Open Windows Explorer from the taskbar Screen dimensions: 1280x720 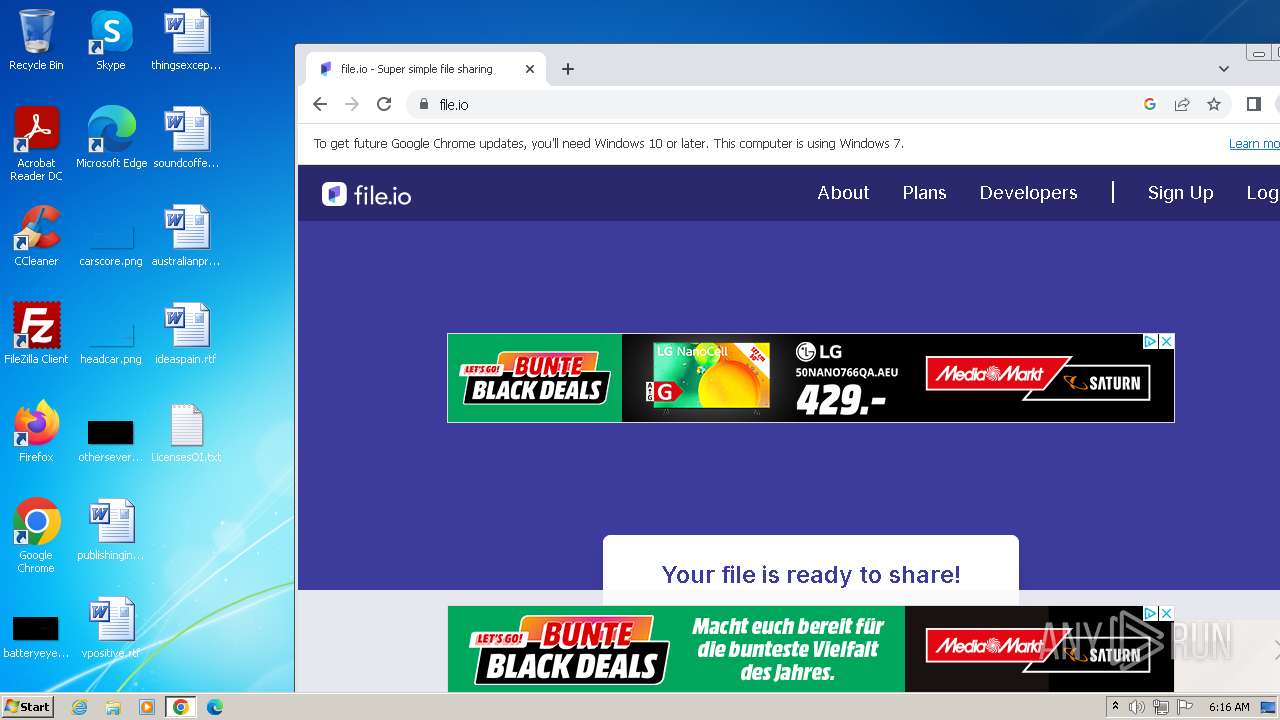[x=113, y=707]
